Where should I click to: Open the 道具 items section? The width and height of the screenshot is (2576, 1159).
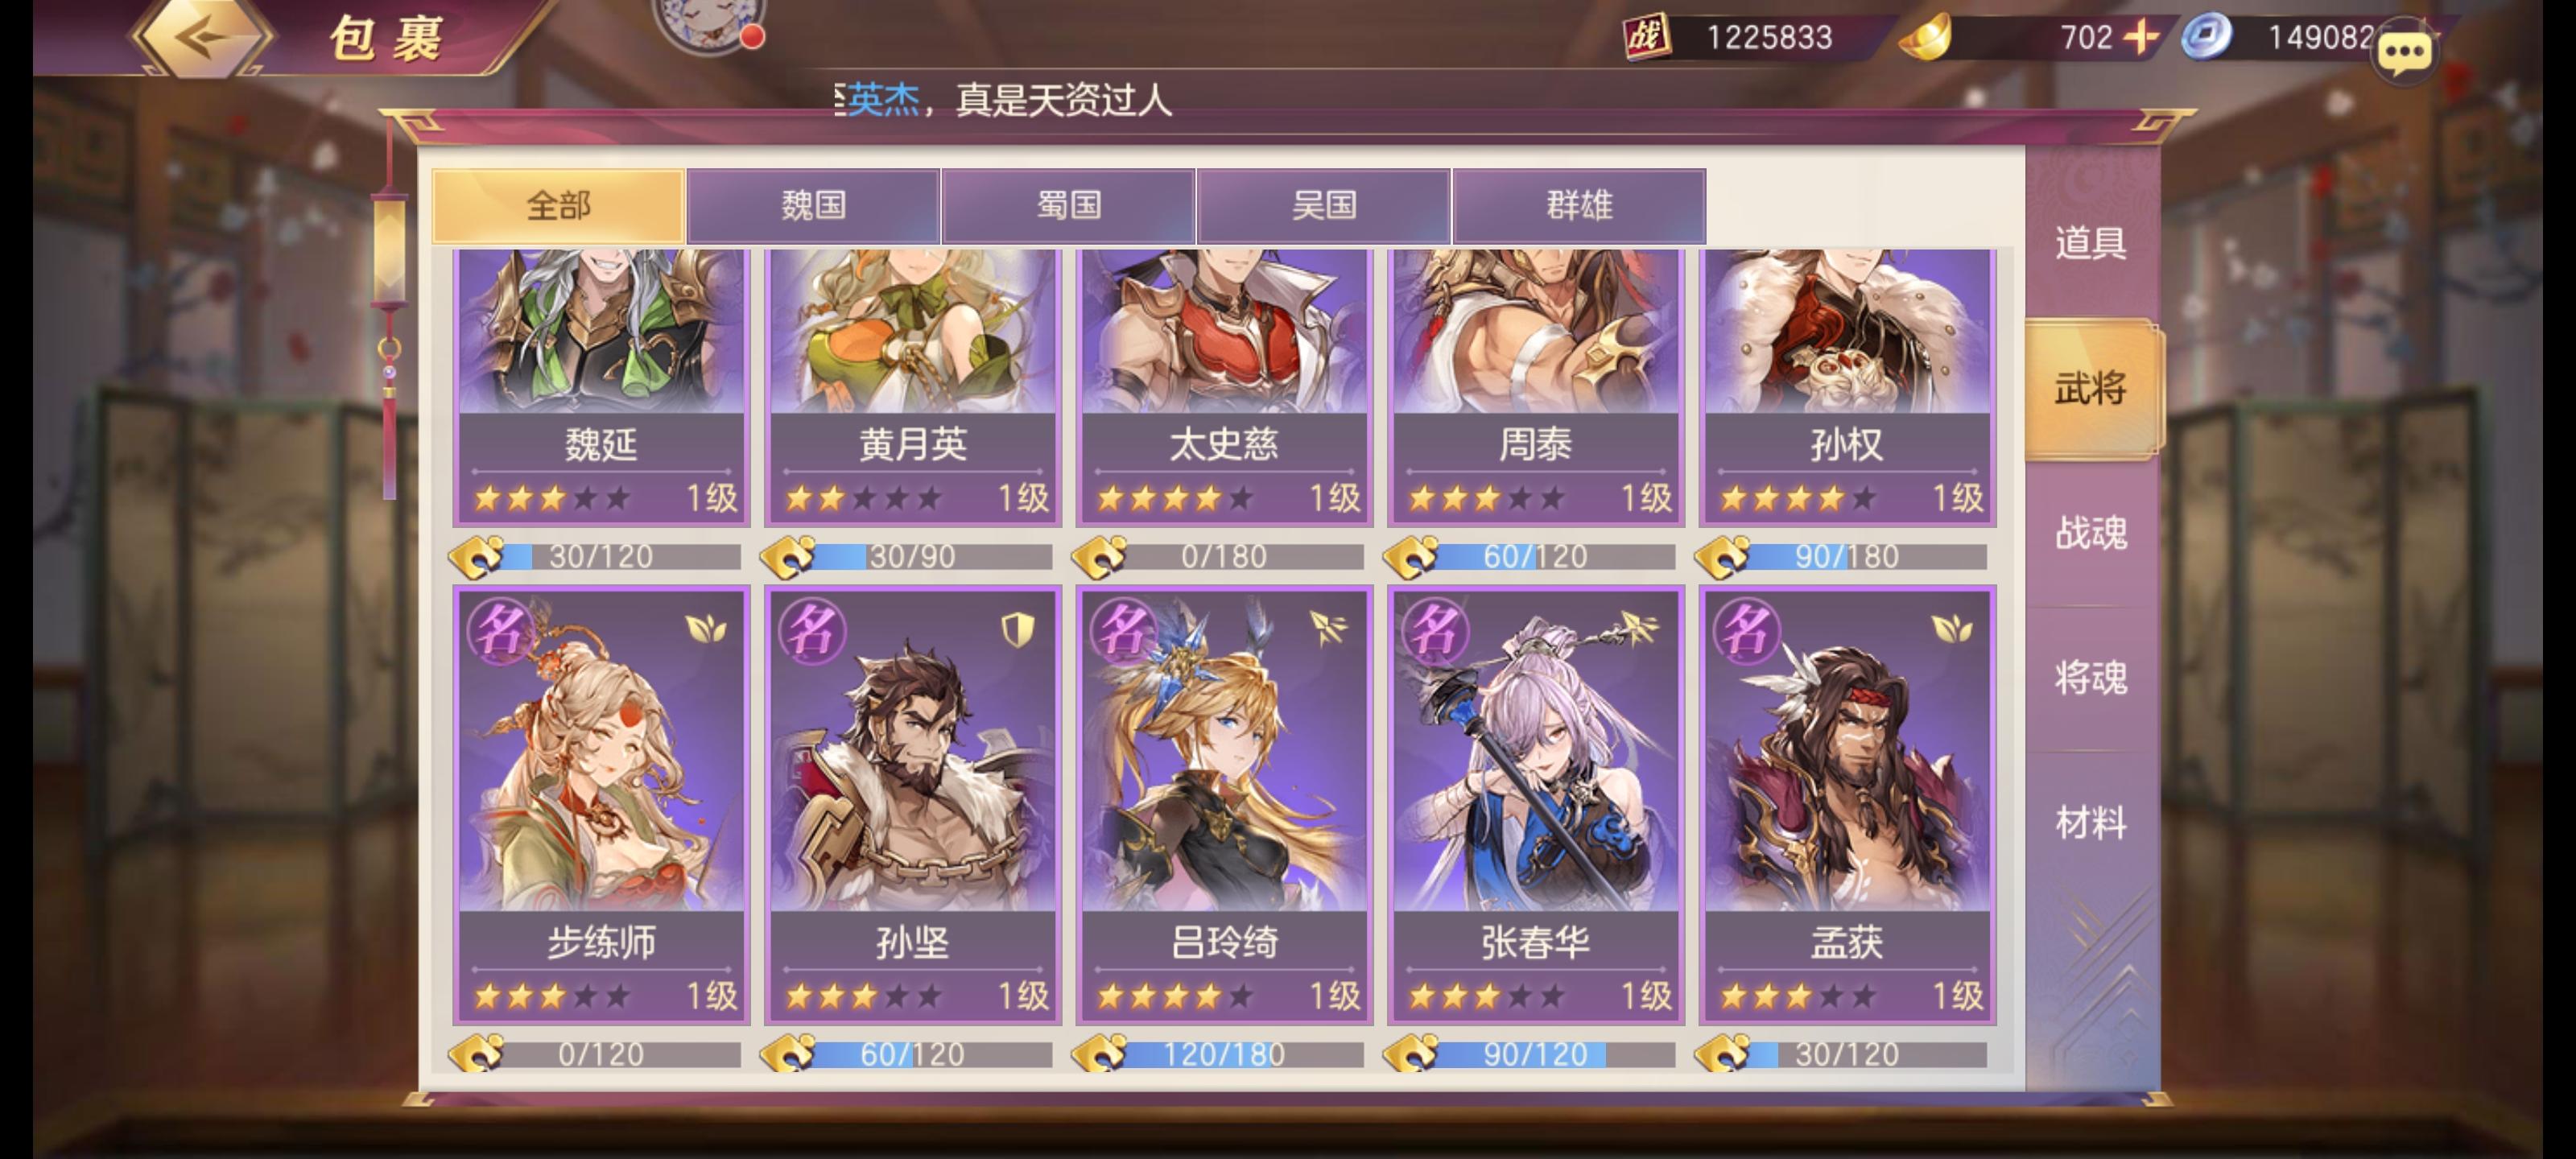[2090, 243]
